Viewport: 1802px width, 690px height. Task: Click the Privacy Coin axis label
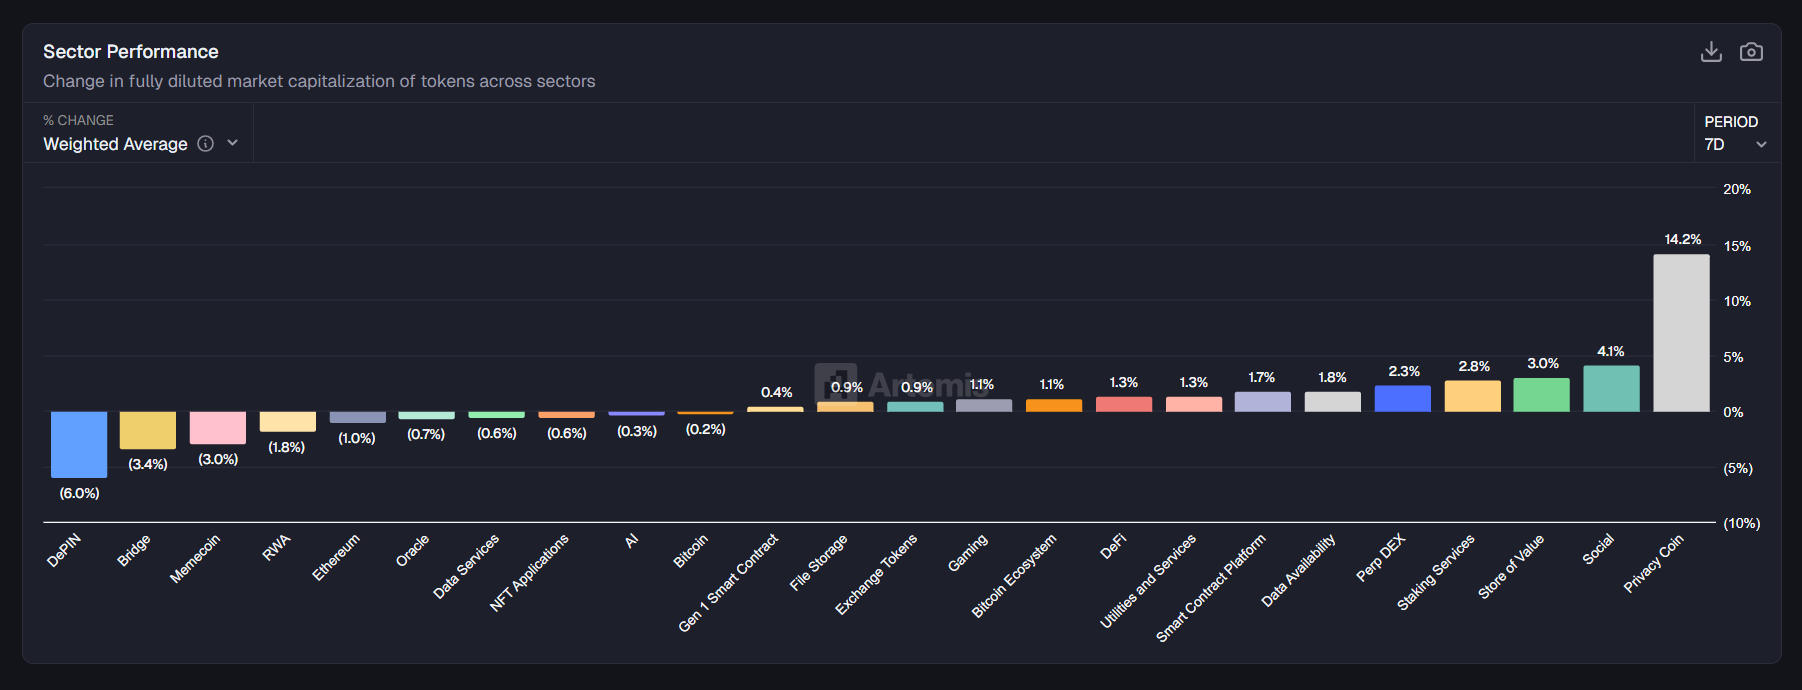click(x=1653, y=563)
